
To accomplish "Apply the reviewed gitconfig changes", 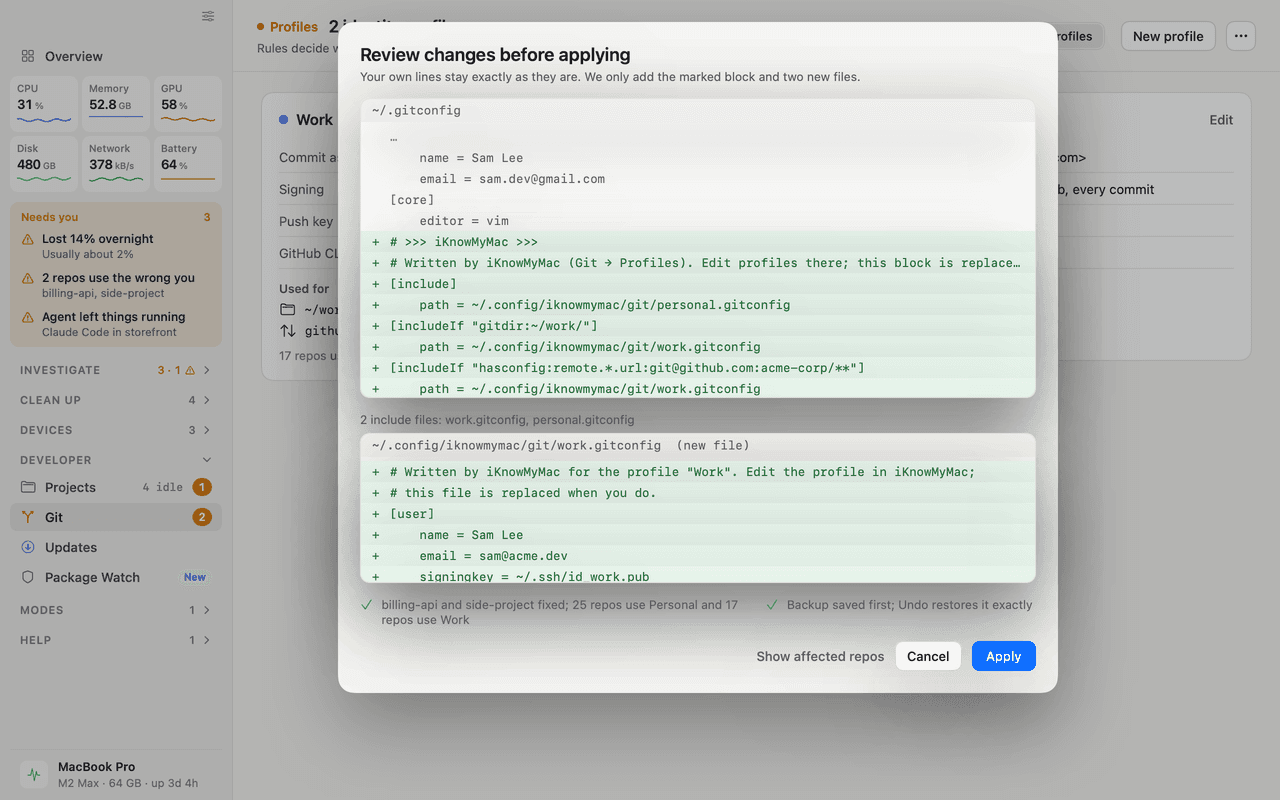I will 1003,656.
